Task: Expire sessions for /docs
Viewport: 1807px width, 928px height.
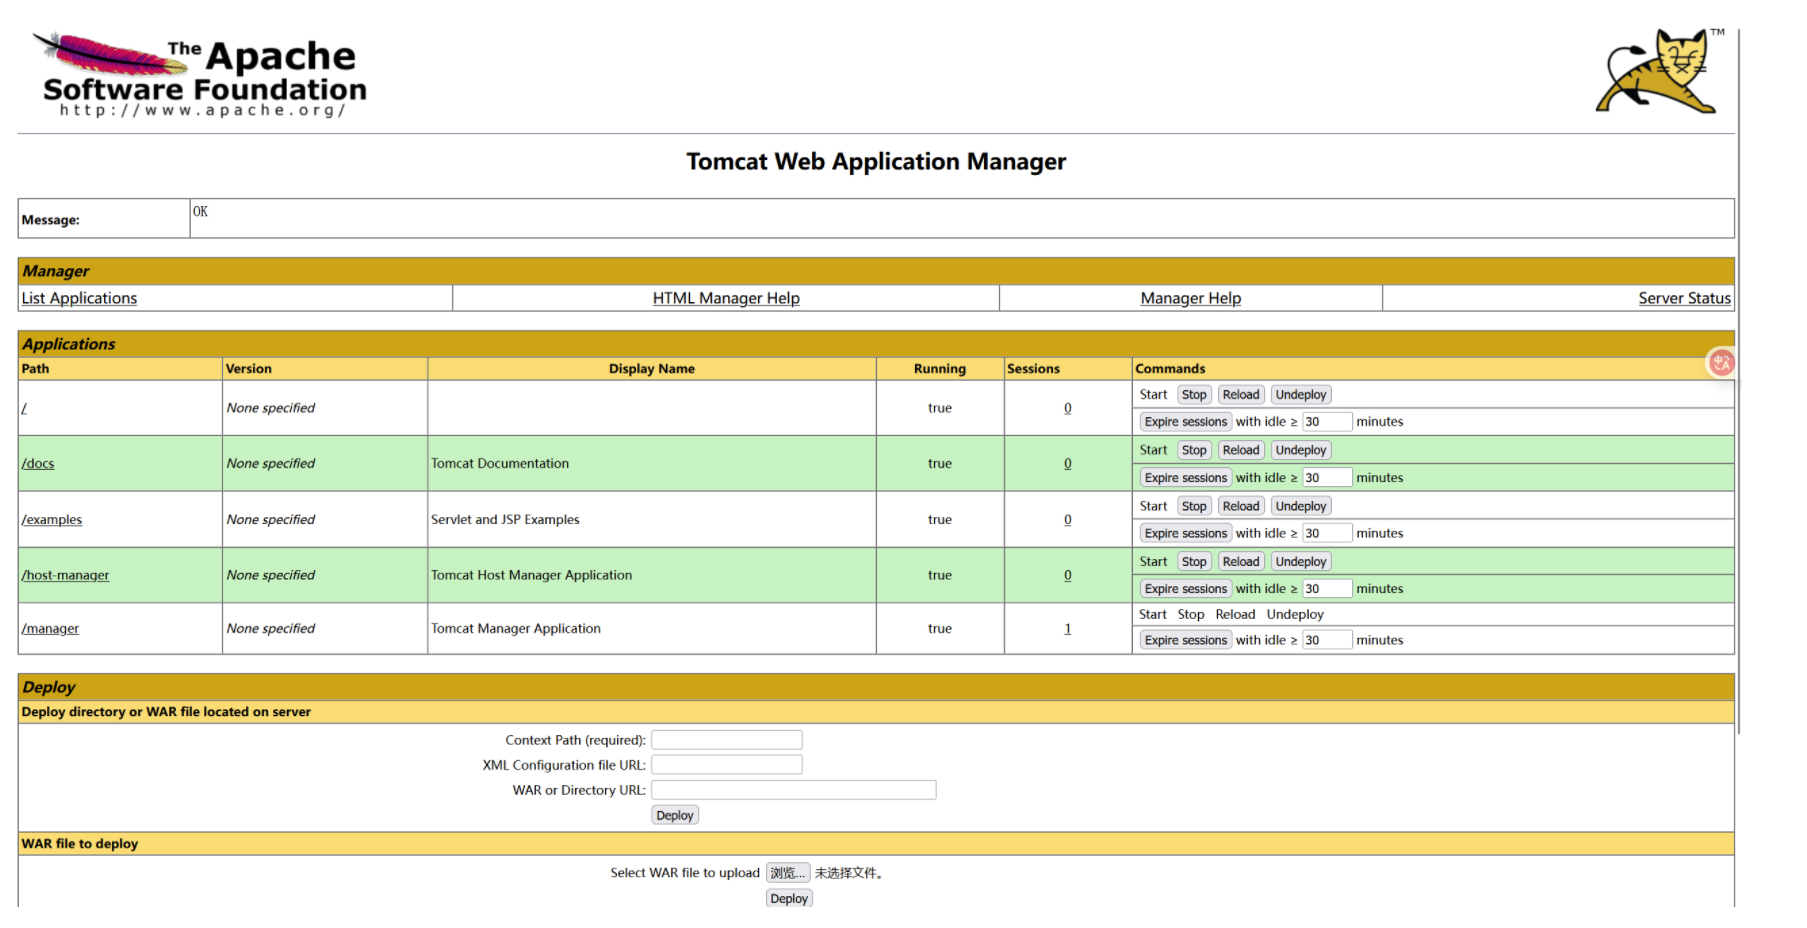Action: (1186, 478)
